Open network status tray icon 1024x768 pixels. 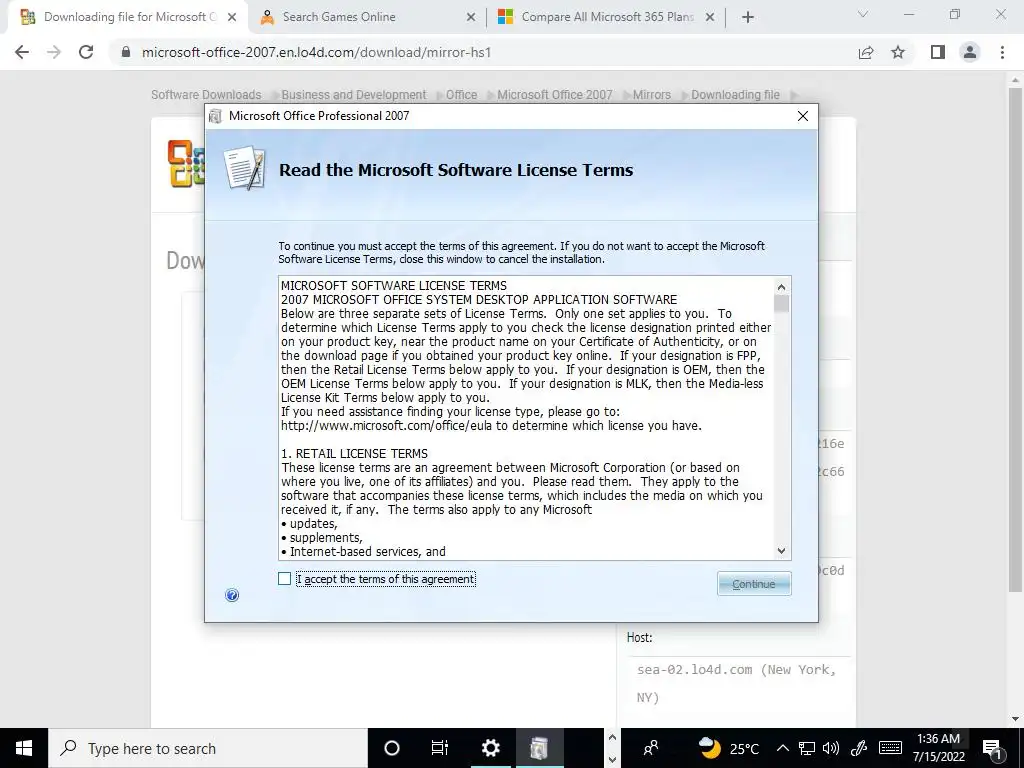[x=807, y=748]
